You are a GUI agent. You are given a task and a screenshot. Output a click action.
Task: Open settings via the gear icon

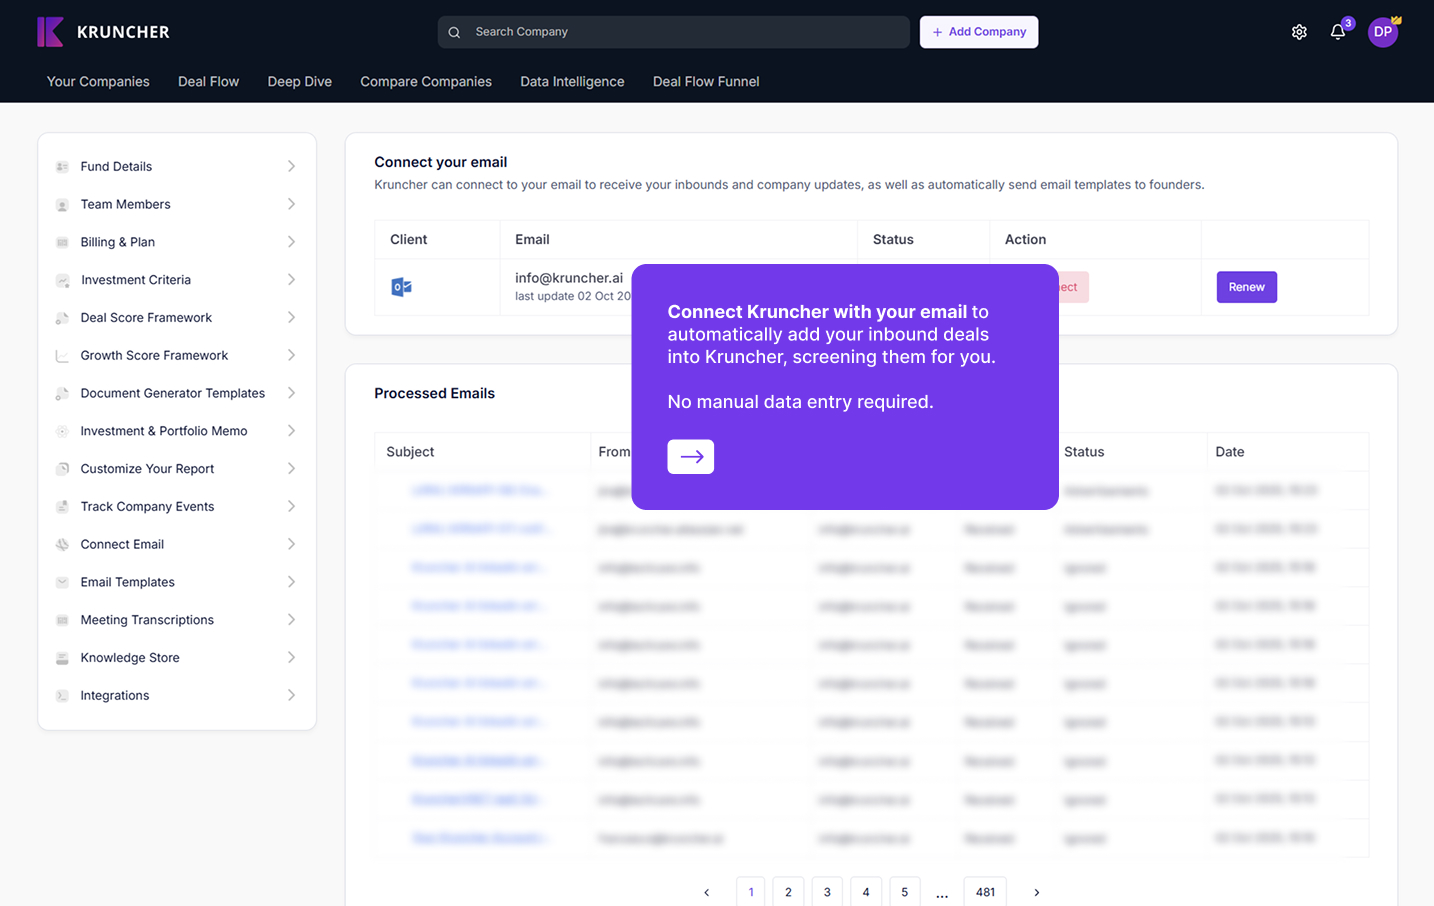click(x=1299, y=32)
